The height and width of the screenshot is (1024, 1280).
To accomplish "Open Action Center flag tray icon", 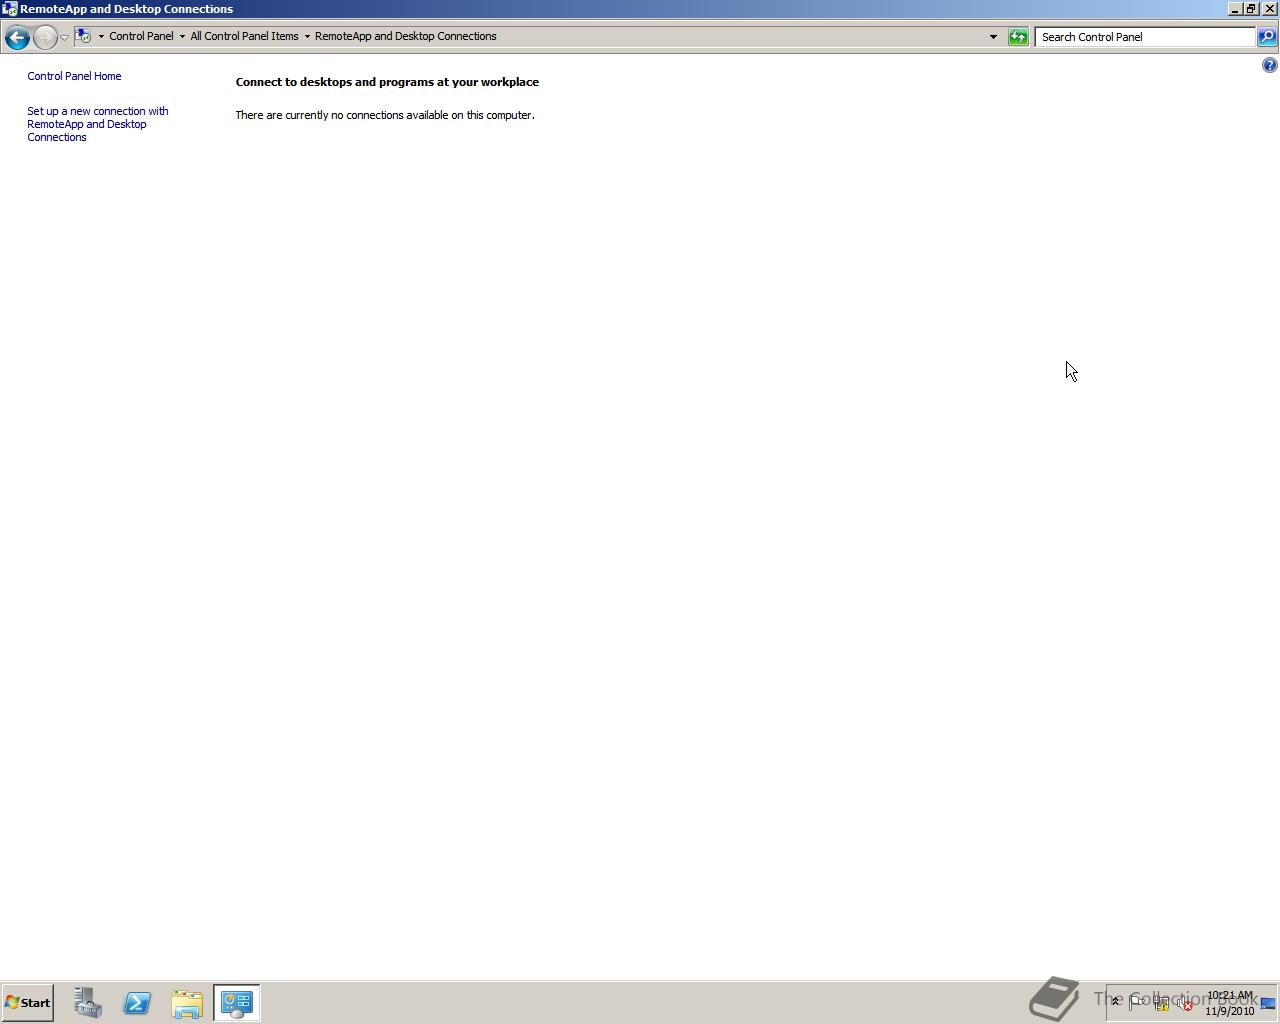I will [1137, 1003].
